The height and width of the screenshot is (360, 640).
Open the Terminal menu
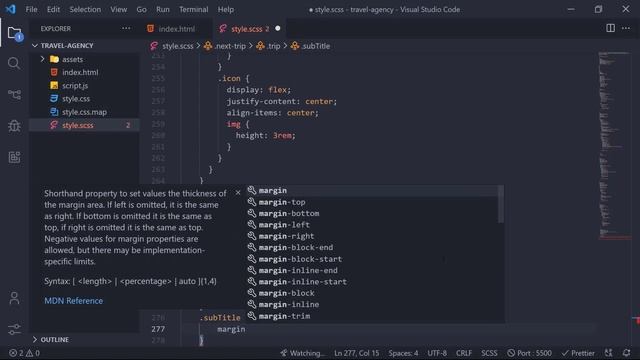tap(193, 9)
